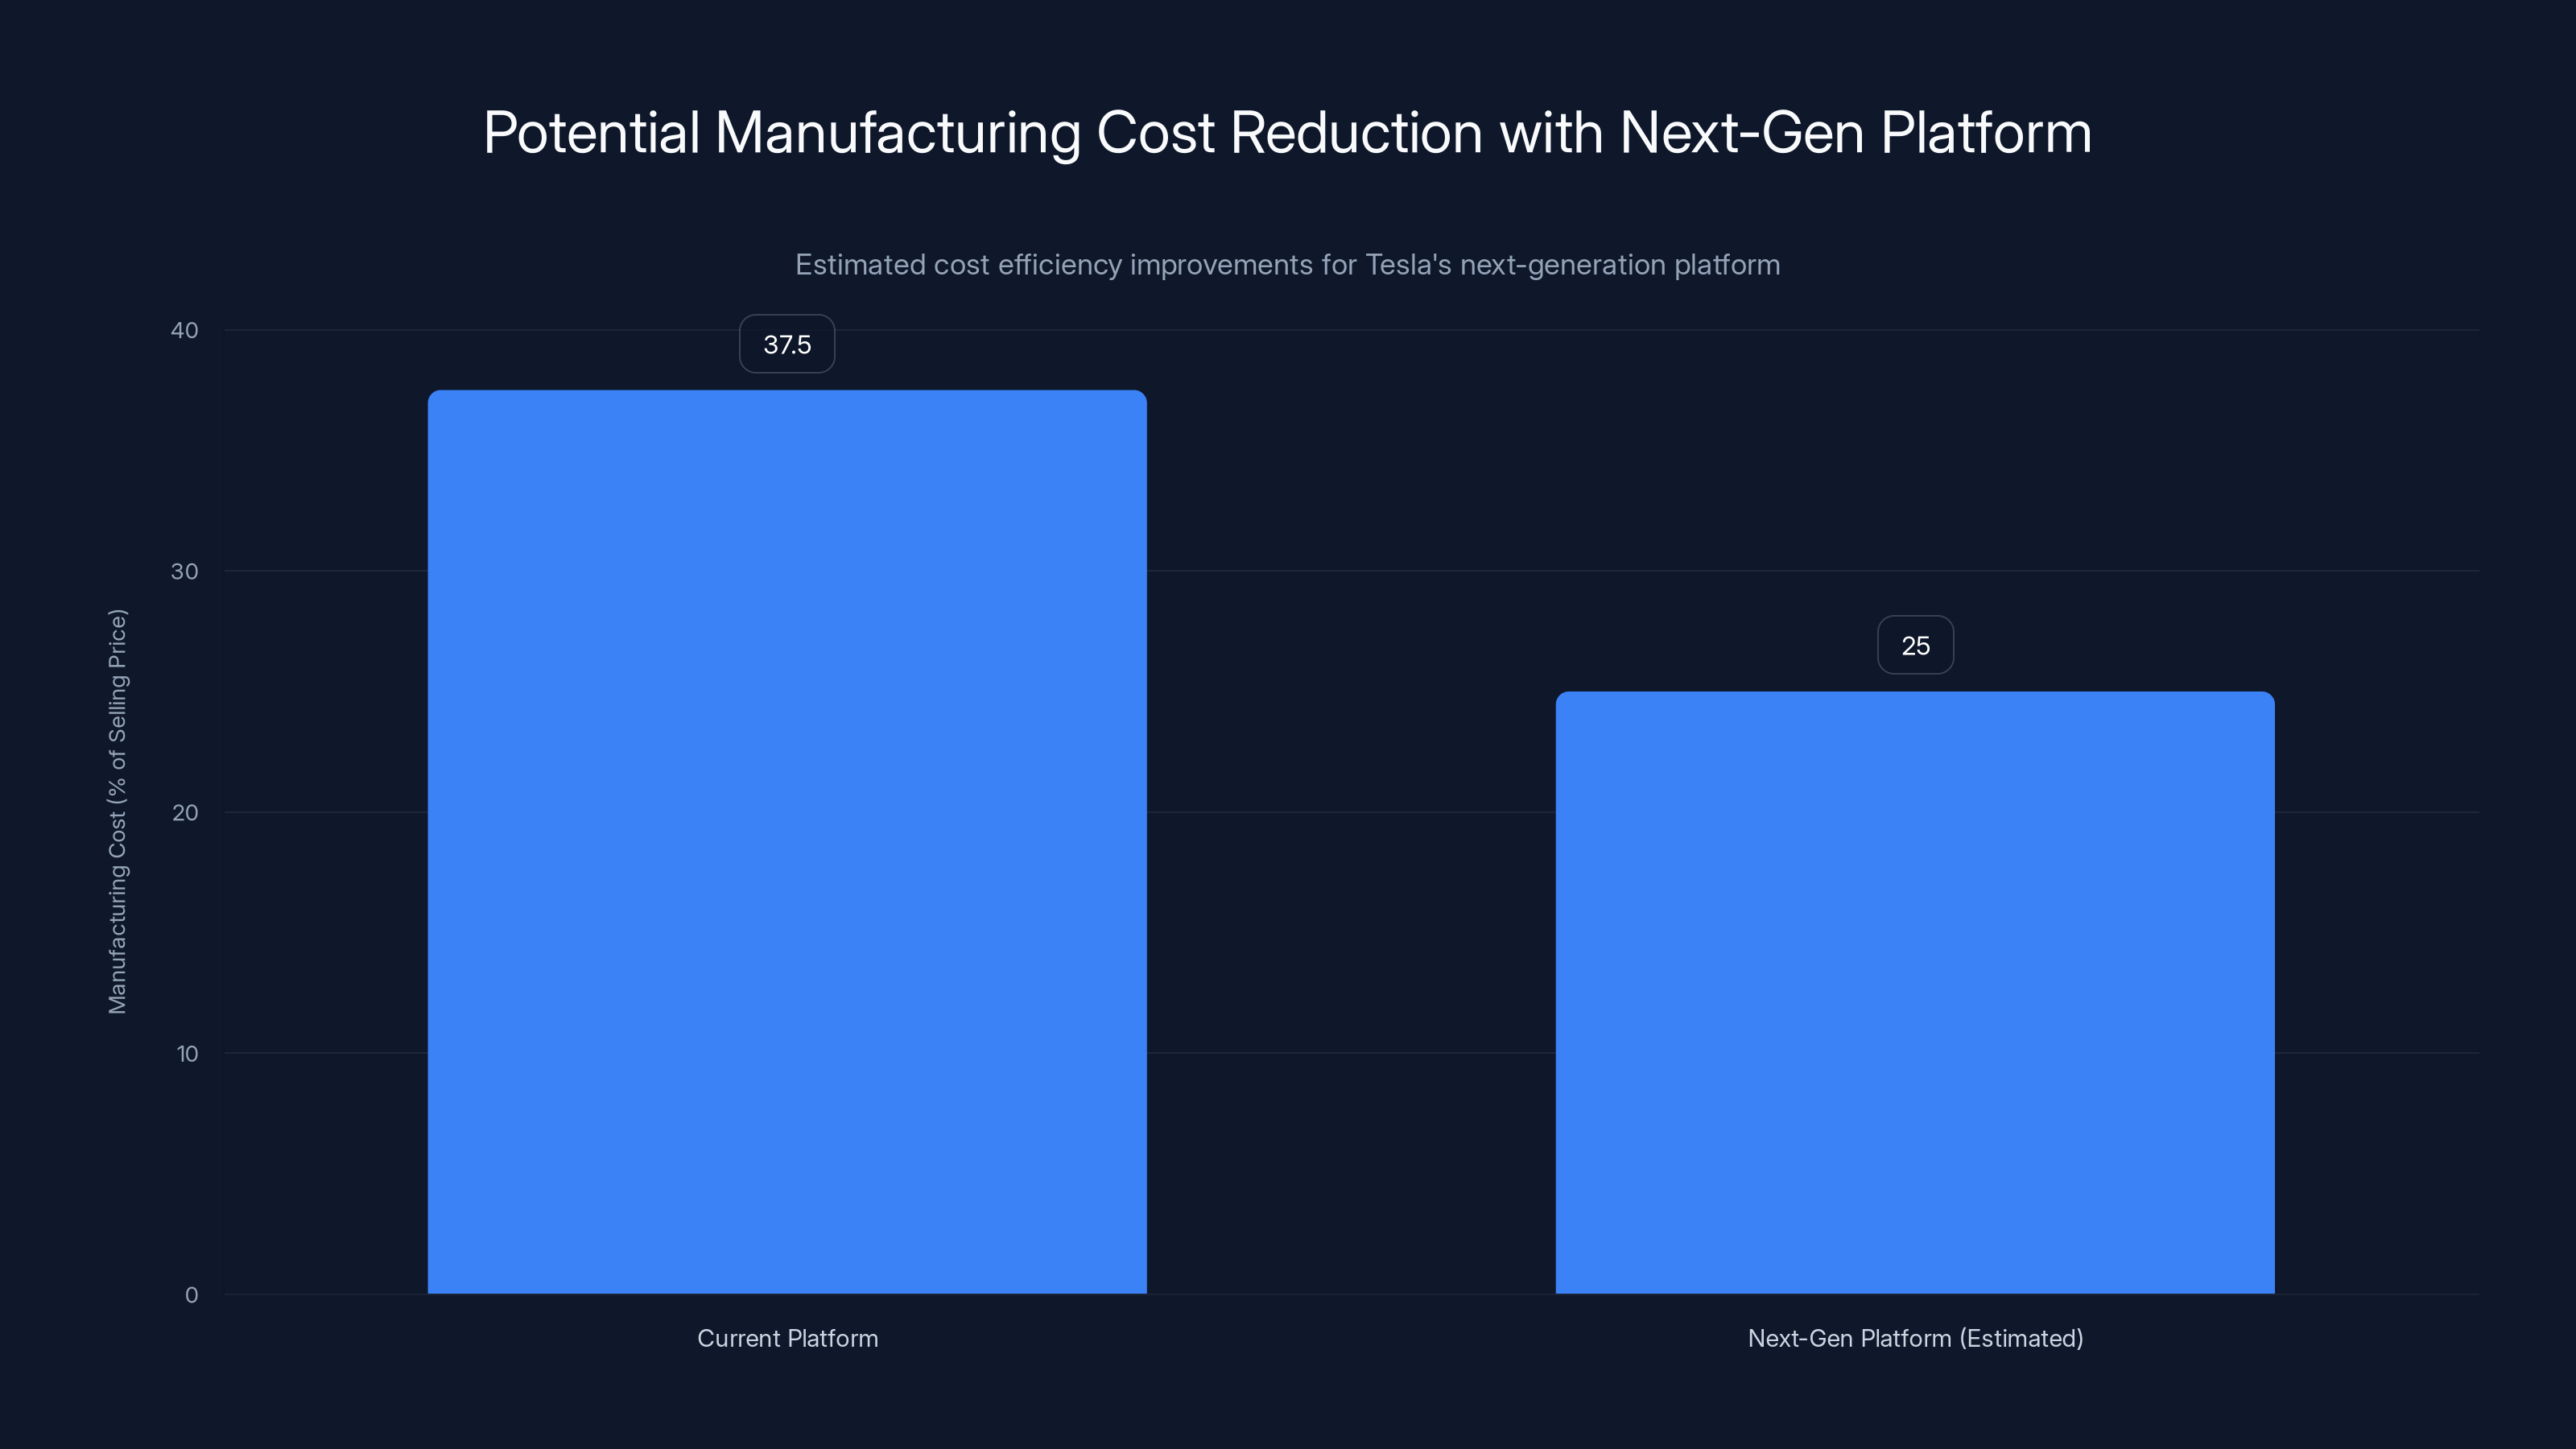Click the baseline axis of the chart
The width and height of the screenshot is (2576, 1449).
click(x=1350, y=1294)
